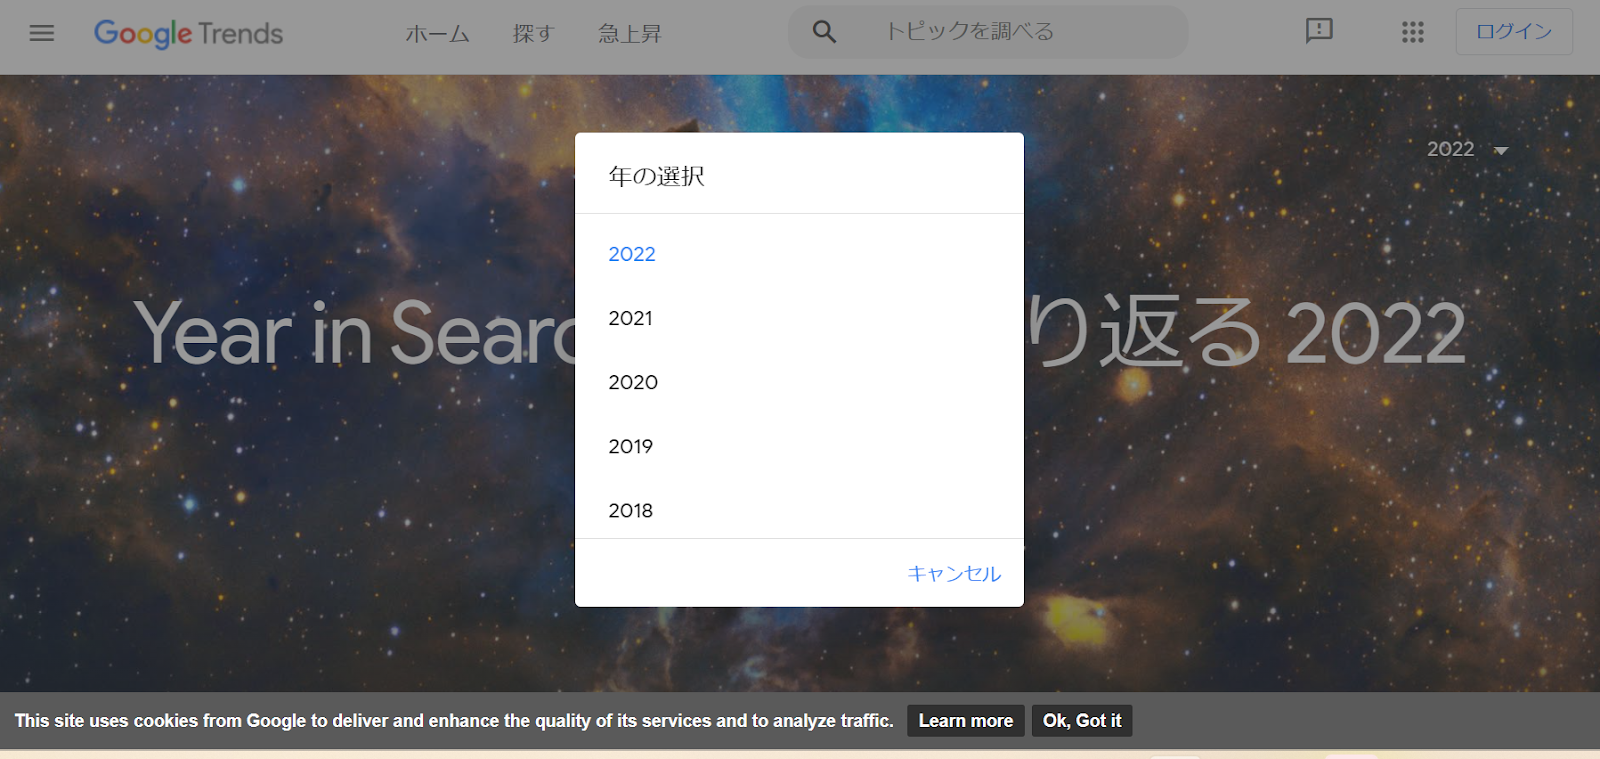
Task: Go to the ホーム tab
Action: (437, 34)
